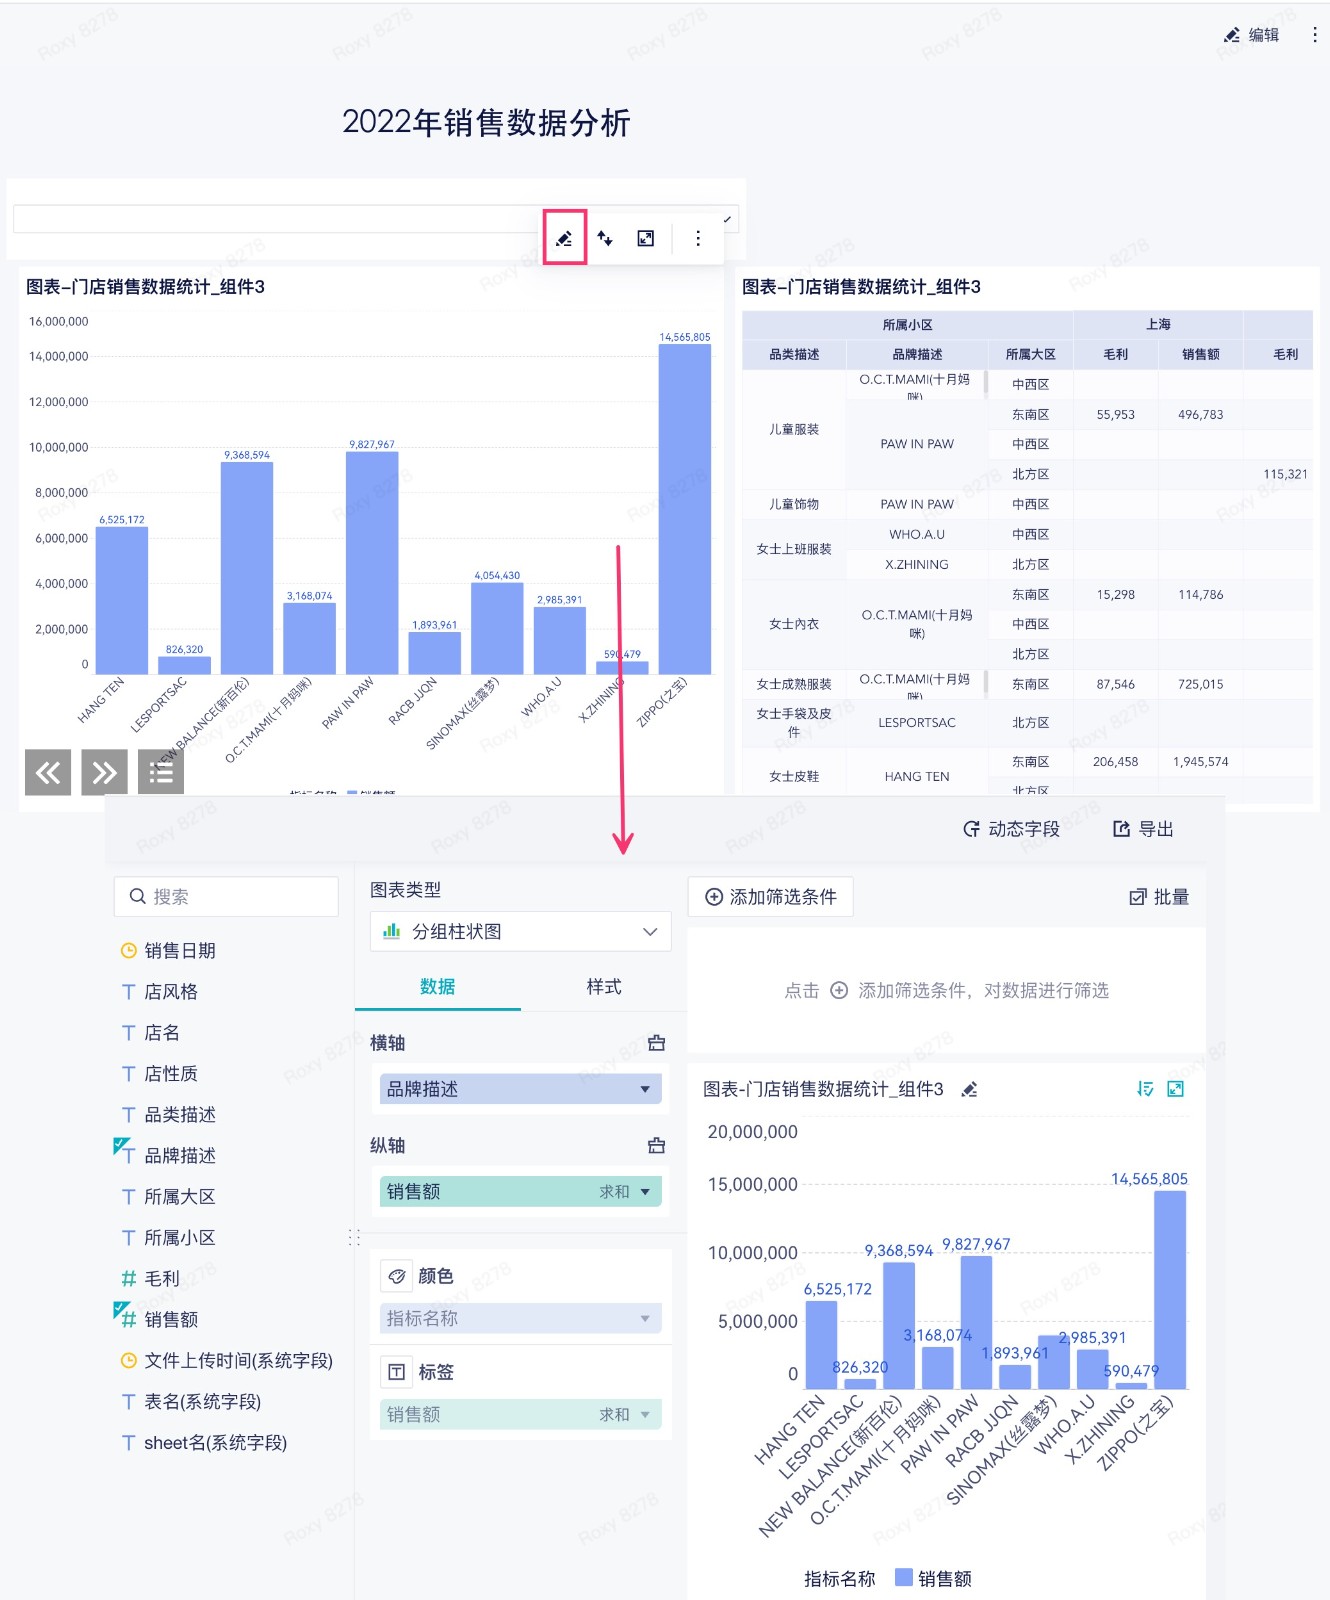Viewport: 1330px width, 1600px height.
Task: Click the list view icon button
Action: [x=161, y=772]
